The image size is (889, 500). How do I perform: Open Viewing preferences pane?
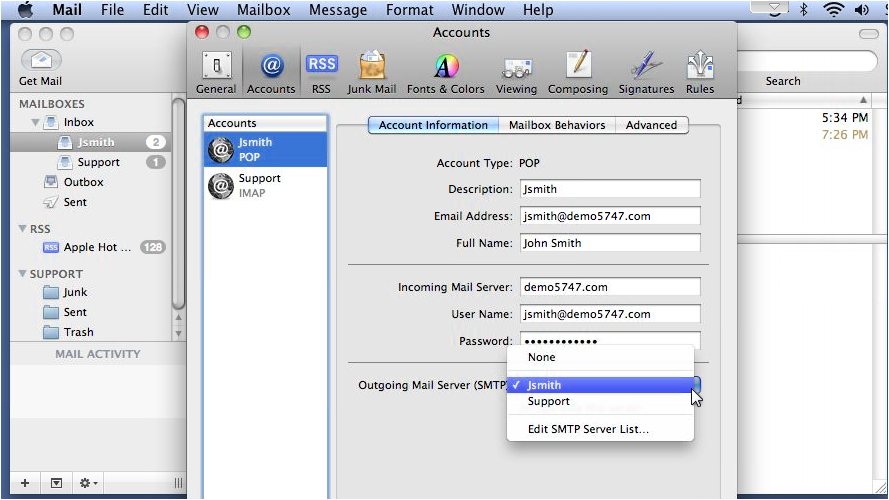[516, 73]
